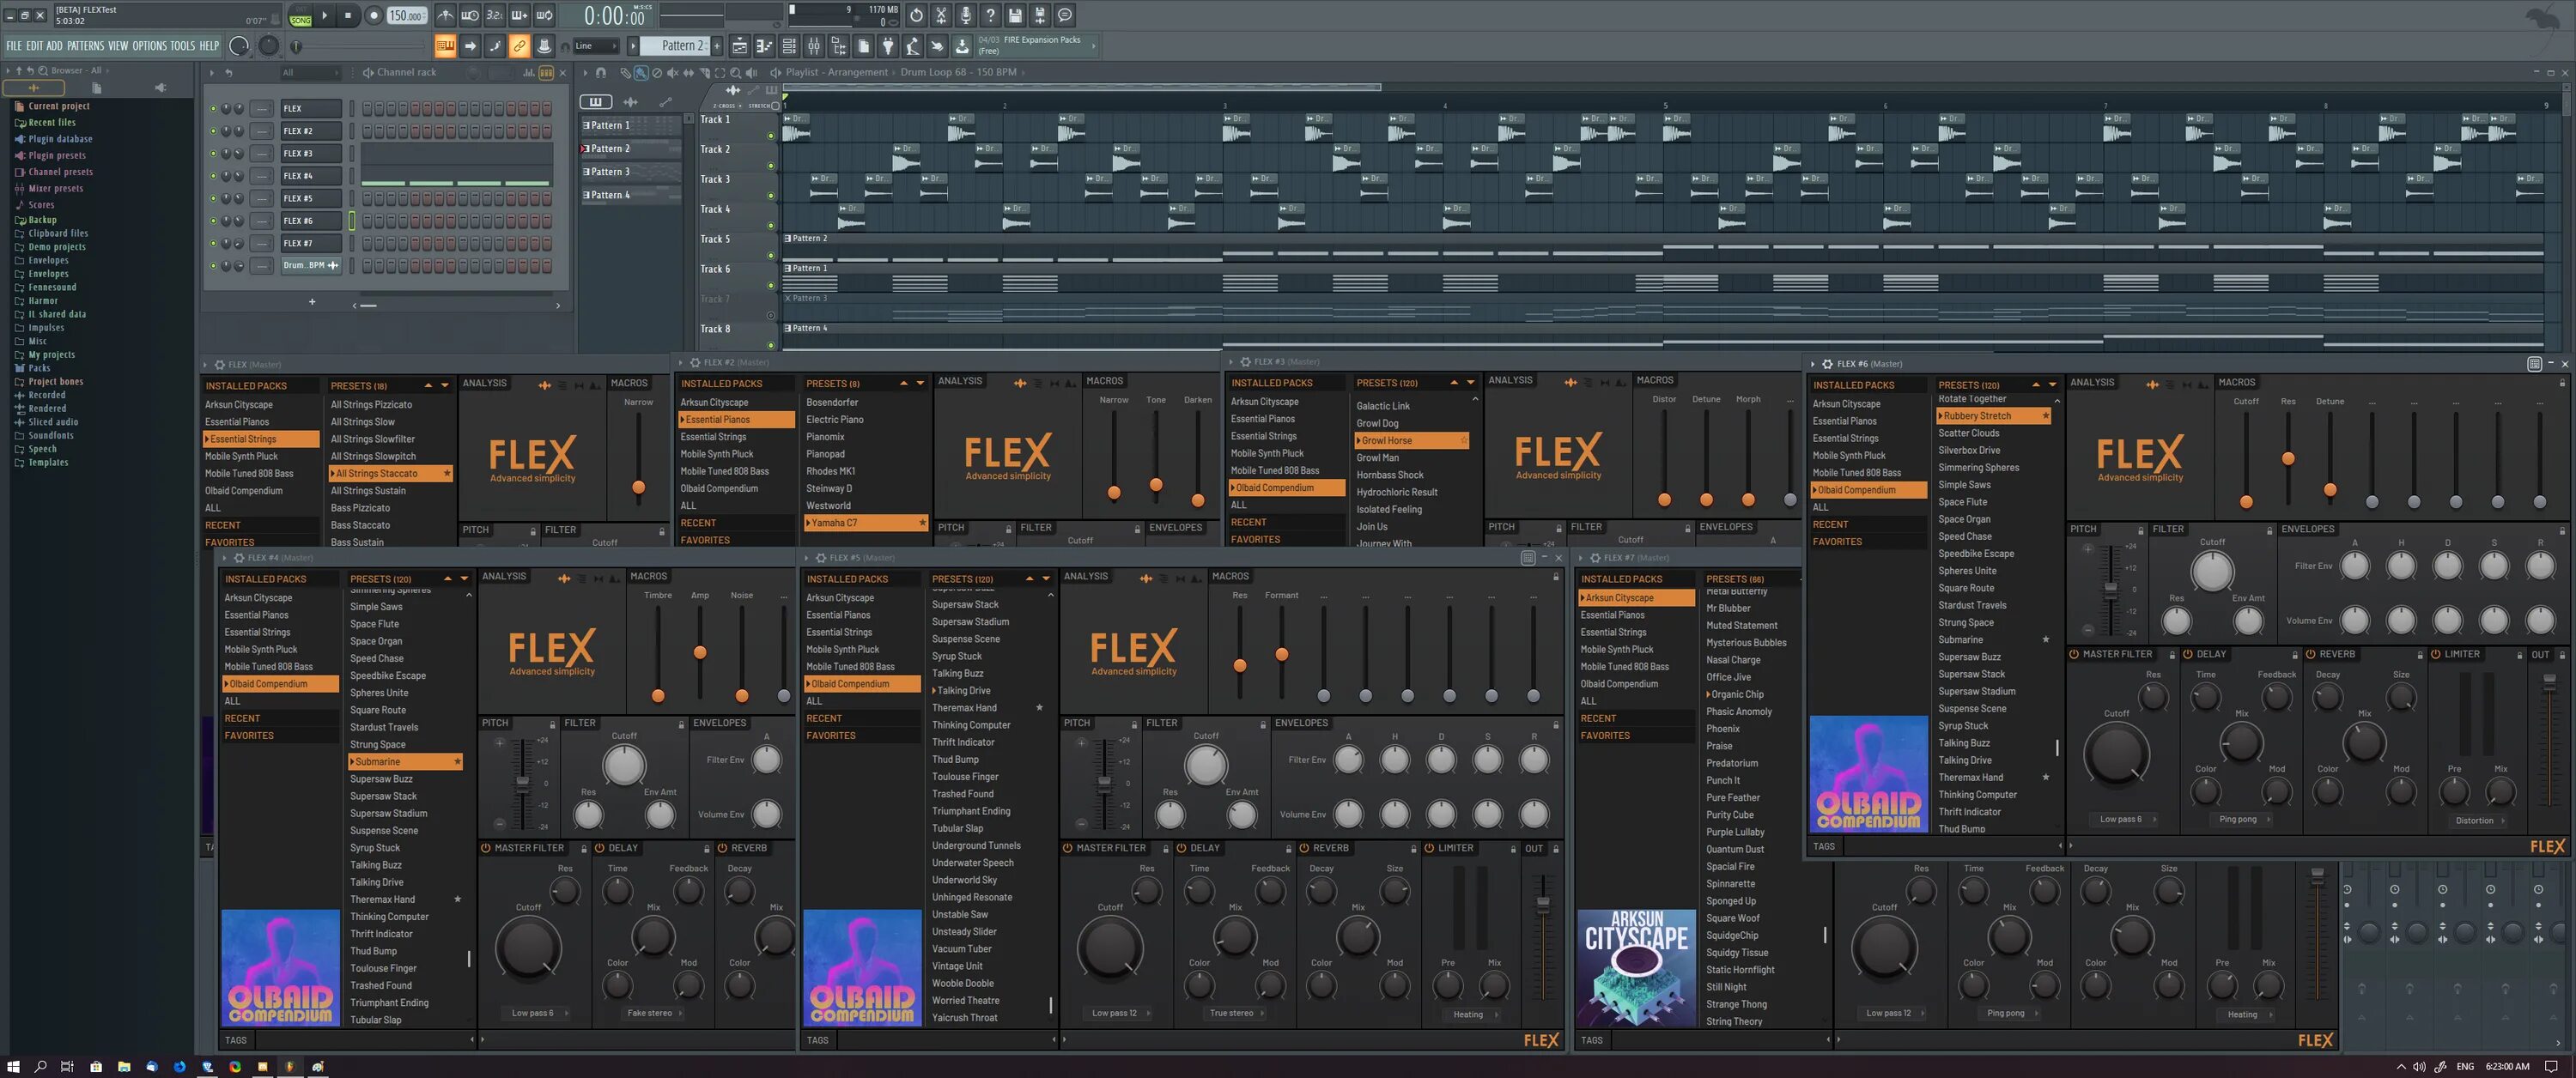Open the help question mark icon
Screen dimensions: 2576x1078
[x=990, y=15]
